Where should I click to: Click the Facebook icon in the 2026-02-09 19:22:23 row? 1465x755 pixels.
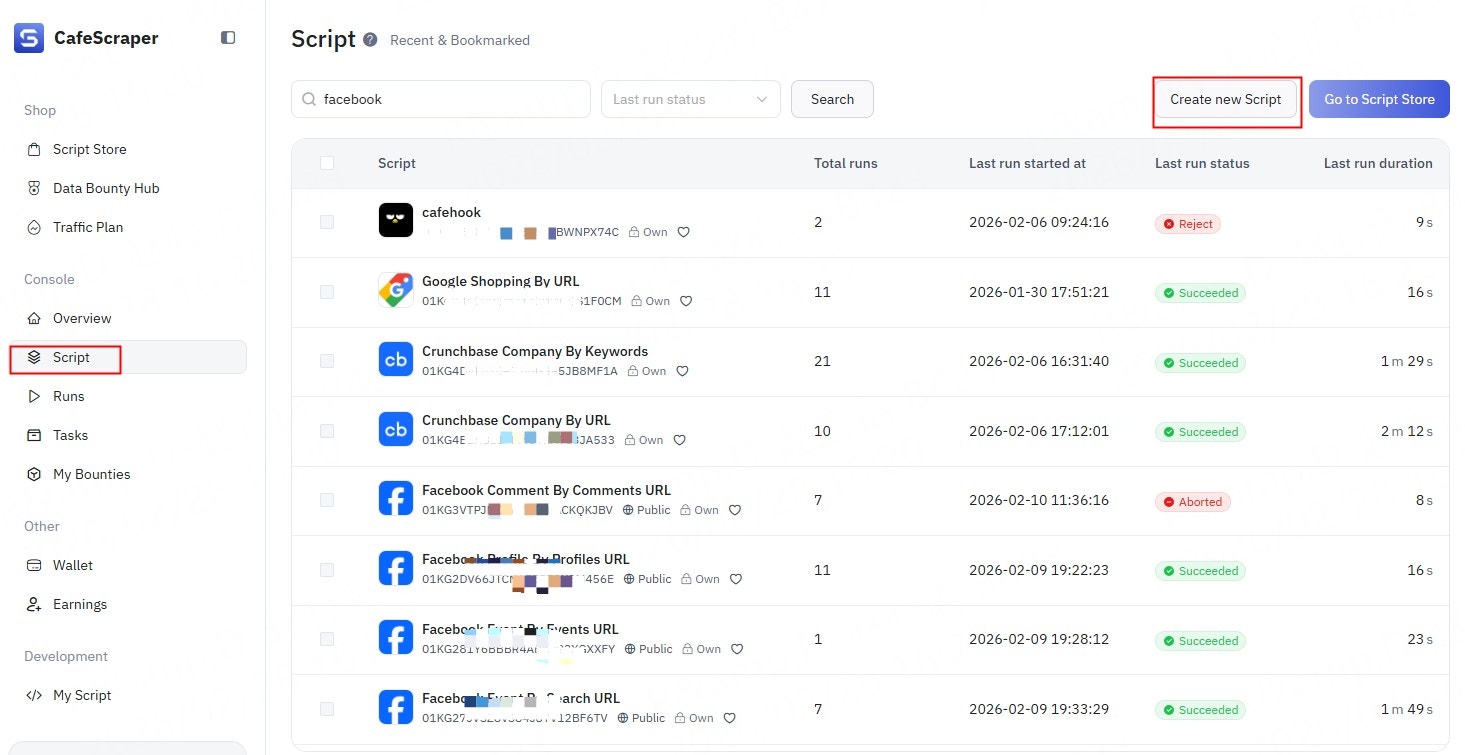(396, 568)
